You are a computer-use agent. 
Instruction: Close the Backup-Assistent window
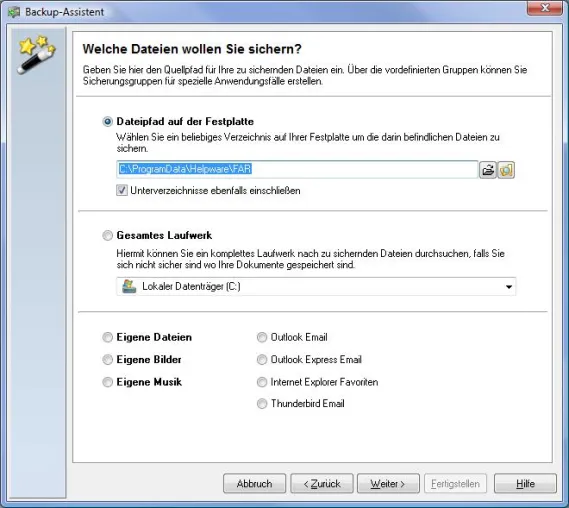point(545,8)
